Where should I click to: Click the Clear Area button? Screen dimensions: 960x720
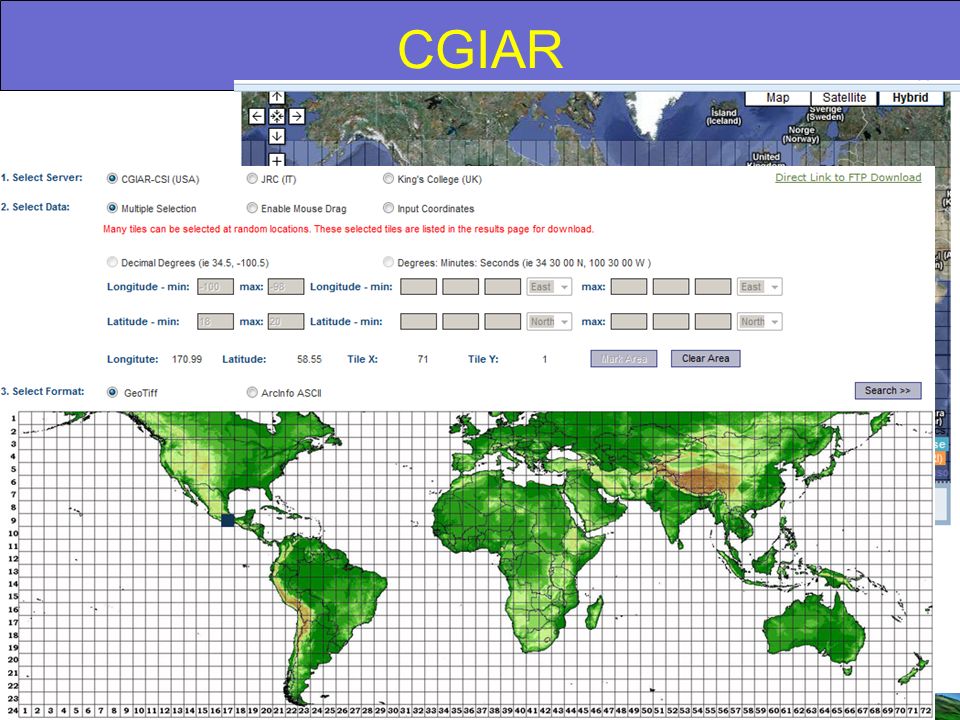pyautogui.click(x=706, y=359)
